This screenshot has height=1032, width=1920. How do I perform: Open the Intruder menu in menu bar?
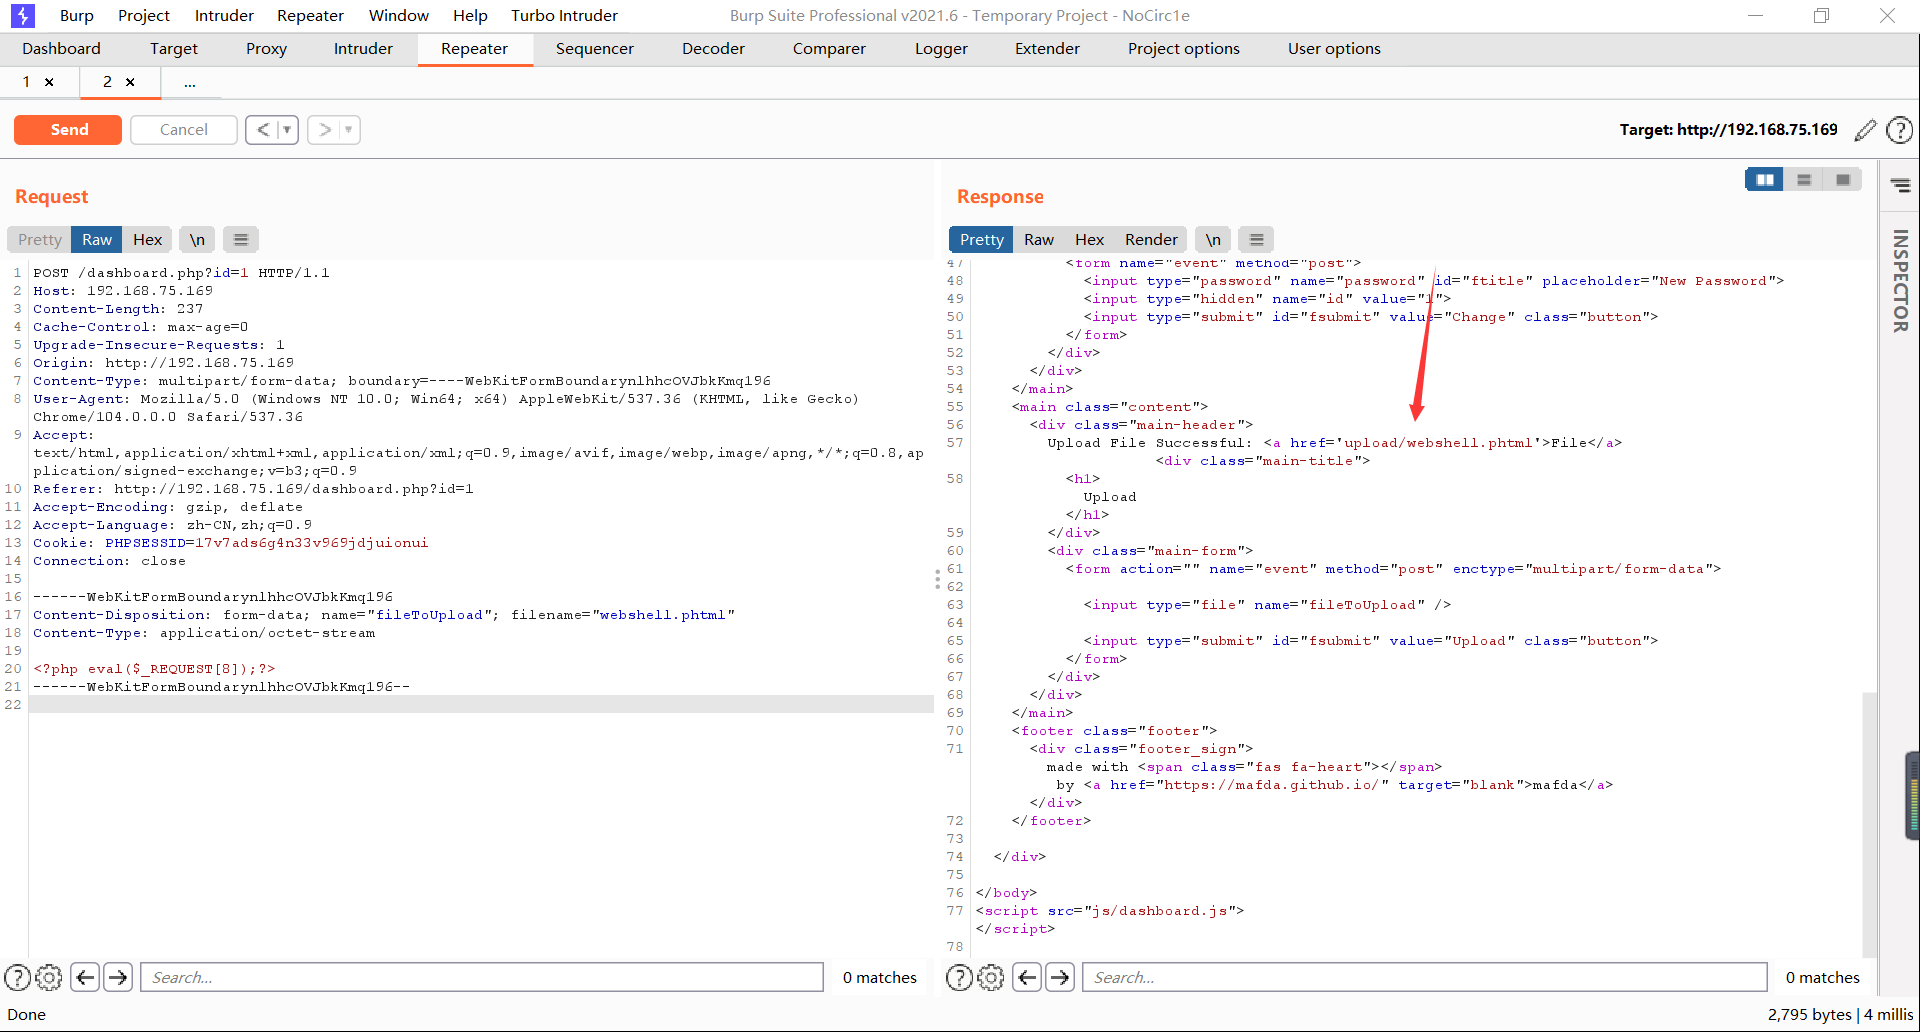coord(224,15)
